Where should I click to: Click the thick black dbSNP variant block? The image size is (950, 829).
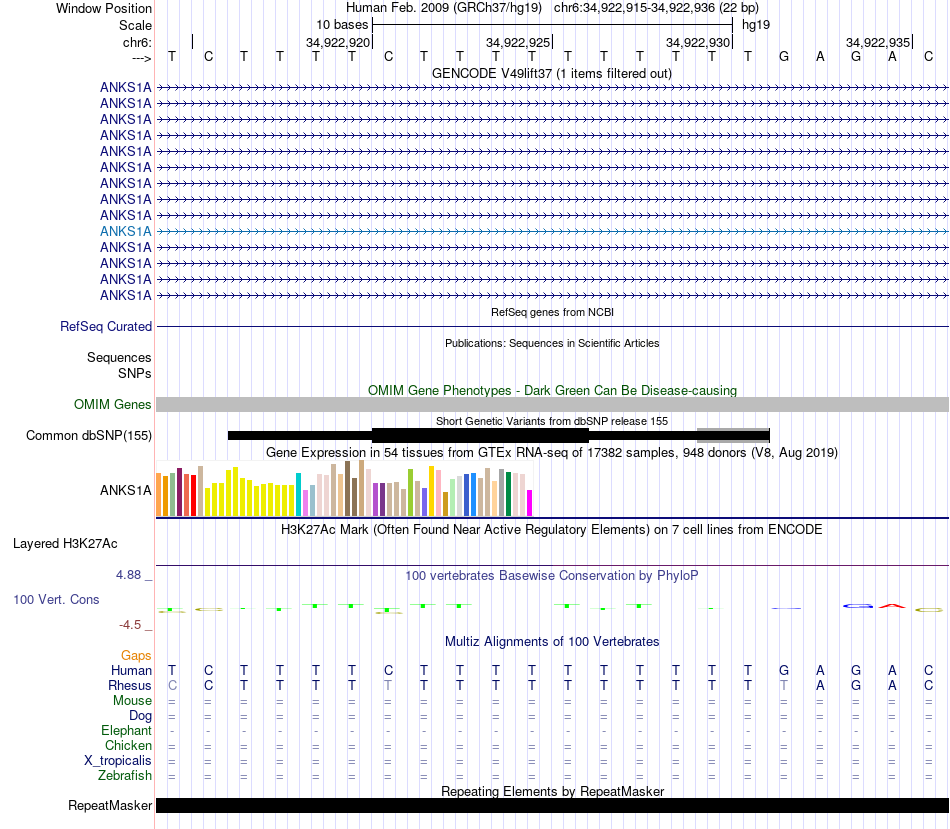pyautogui.click(x=480, y=435)
